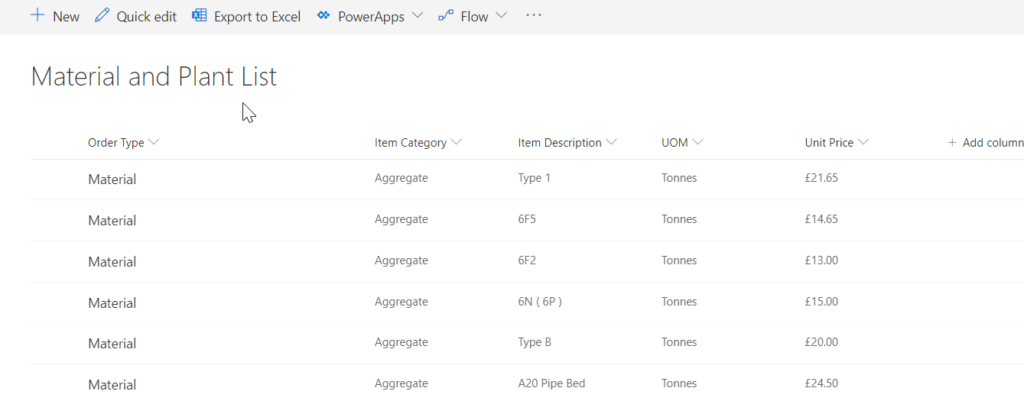Open the three-dots more options menu
Screen dimensions: 1024x401
[x=534, y=16]
